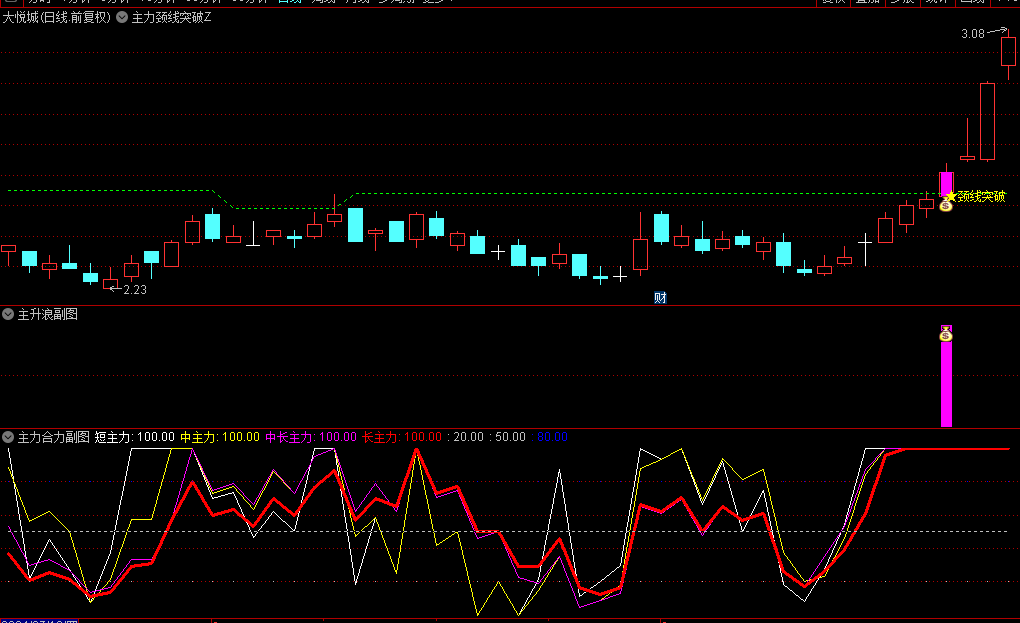This screenshot has height=623, width=1020.
Task: Expand the 主力颈线突破Z indicator dropdown
Action: coord(123,18)
